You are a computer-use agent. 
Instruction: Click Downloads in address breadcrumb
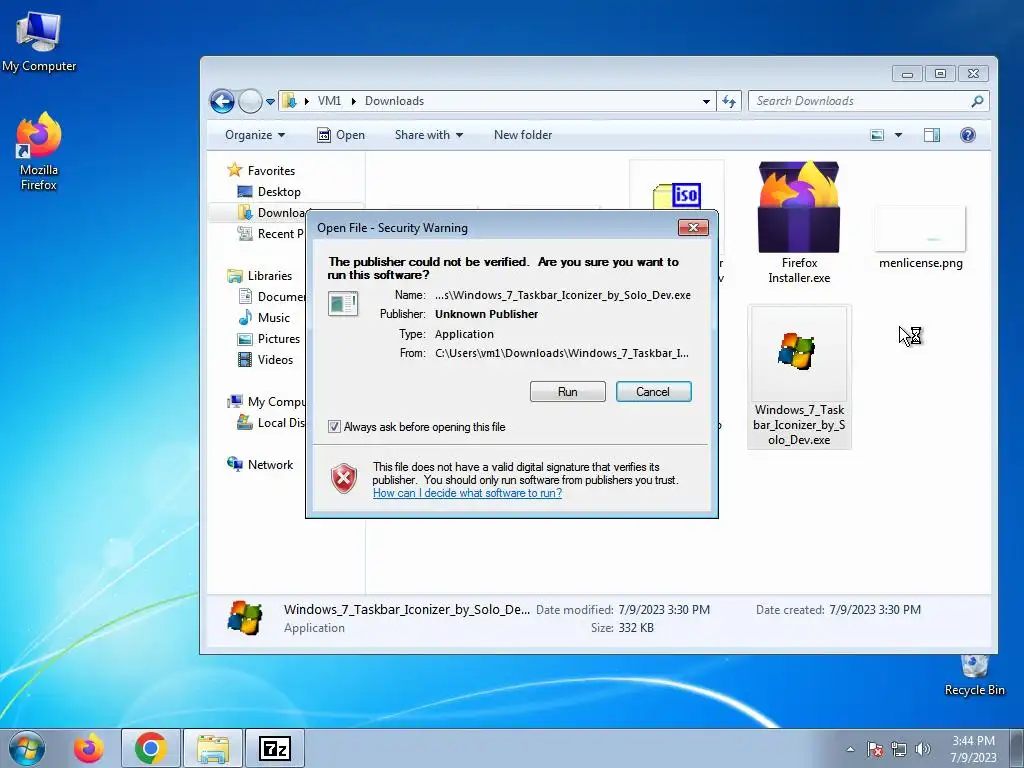[x=394, y=101]
